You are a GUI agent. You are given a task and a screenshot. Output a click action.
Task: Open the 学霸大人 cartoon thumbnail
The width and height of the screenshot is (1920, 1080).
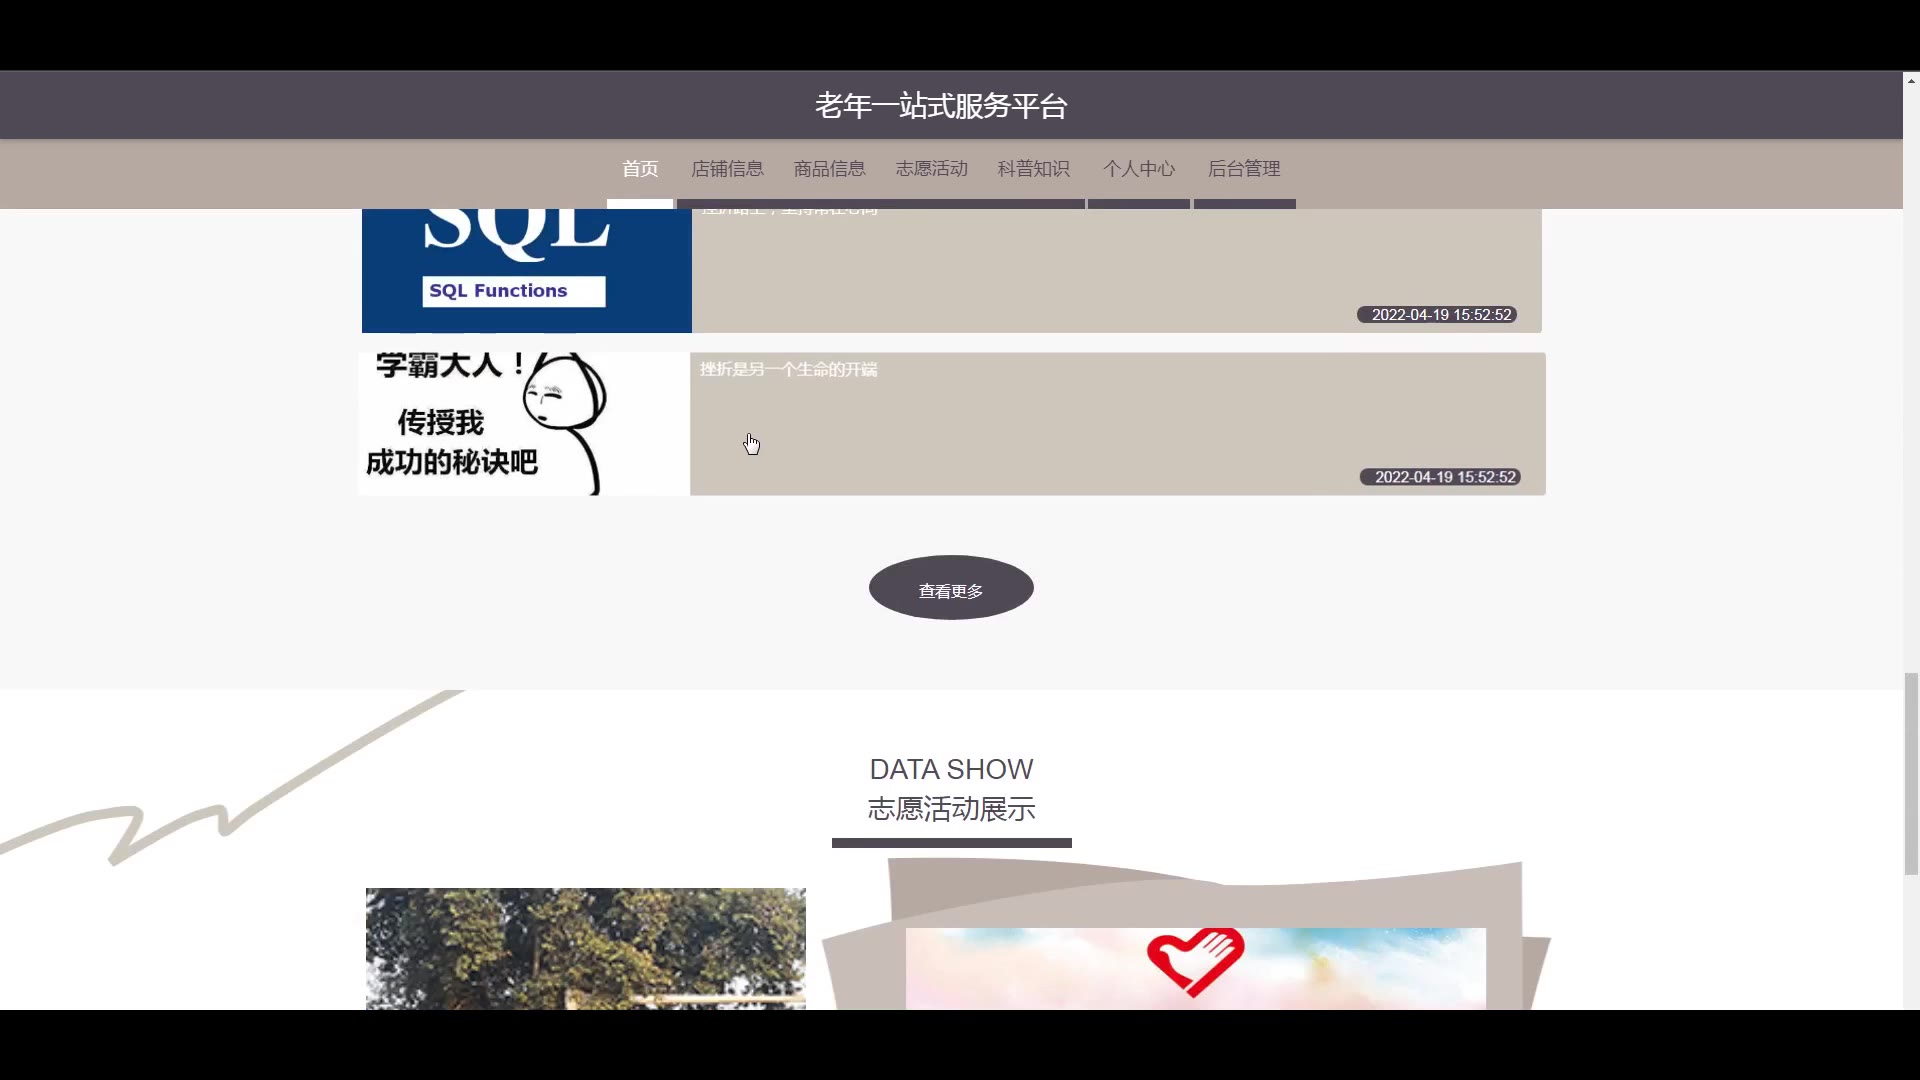pyautogui.click(x=524, y=424)
